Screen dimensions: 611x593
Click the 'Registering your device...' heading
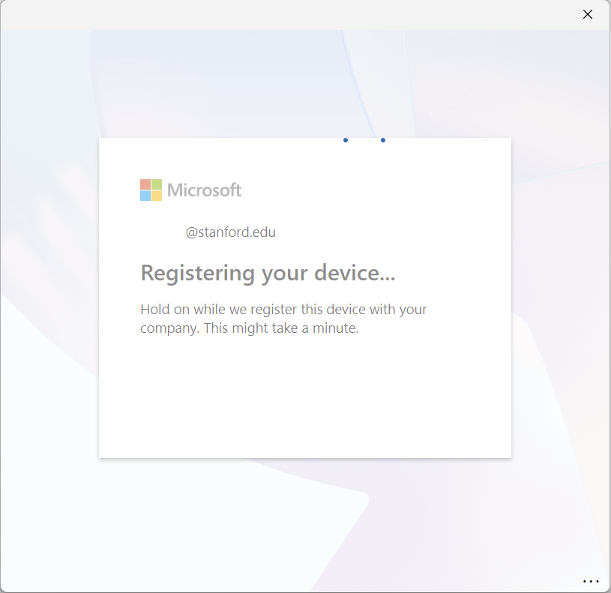(x=268, y=273)
